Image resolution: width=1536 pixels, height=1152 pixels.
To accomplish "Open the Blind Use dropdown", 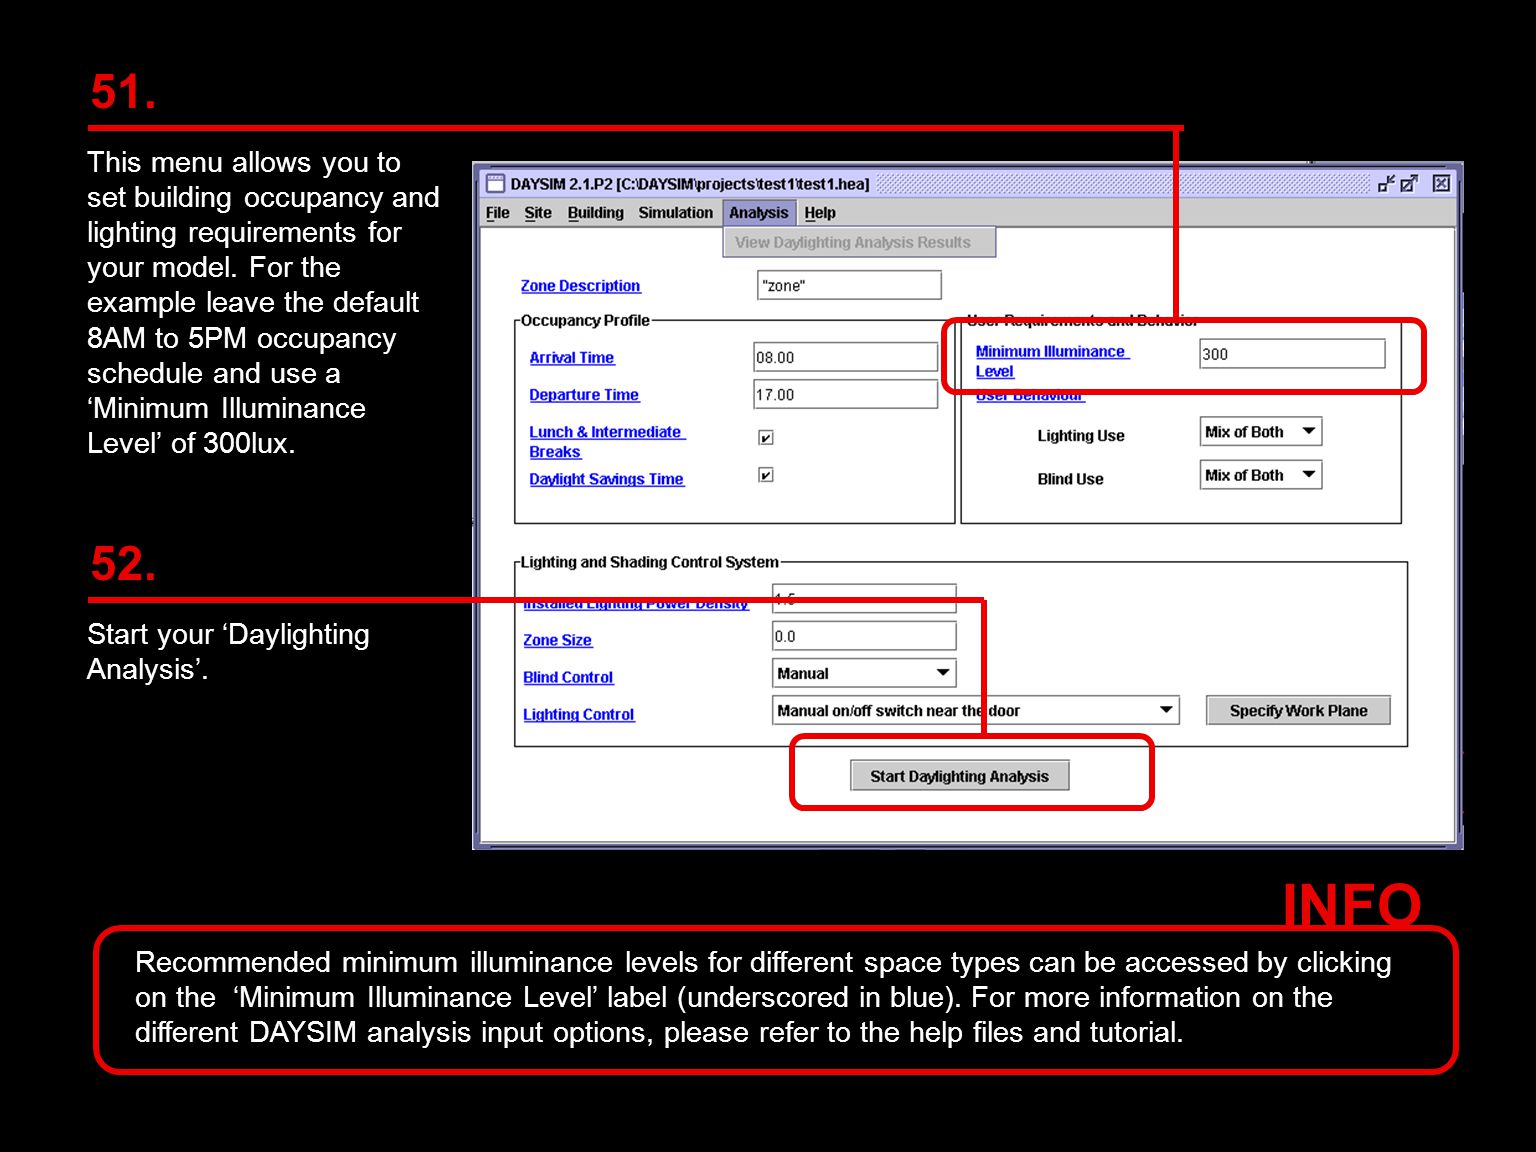I will point(1260,475).
